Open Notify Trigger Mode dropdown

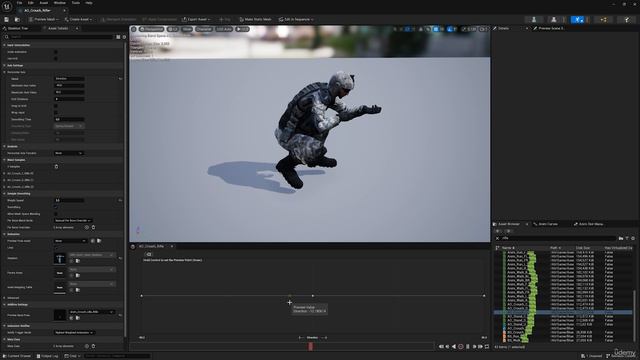point(74,333)
